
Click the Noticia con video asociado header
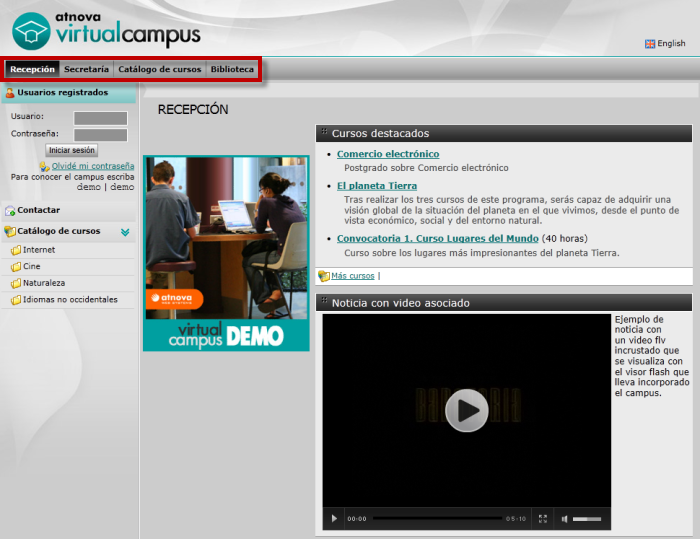coord(504,303)
